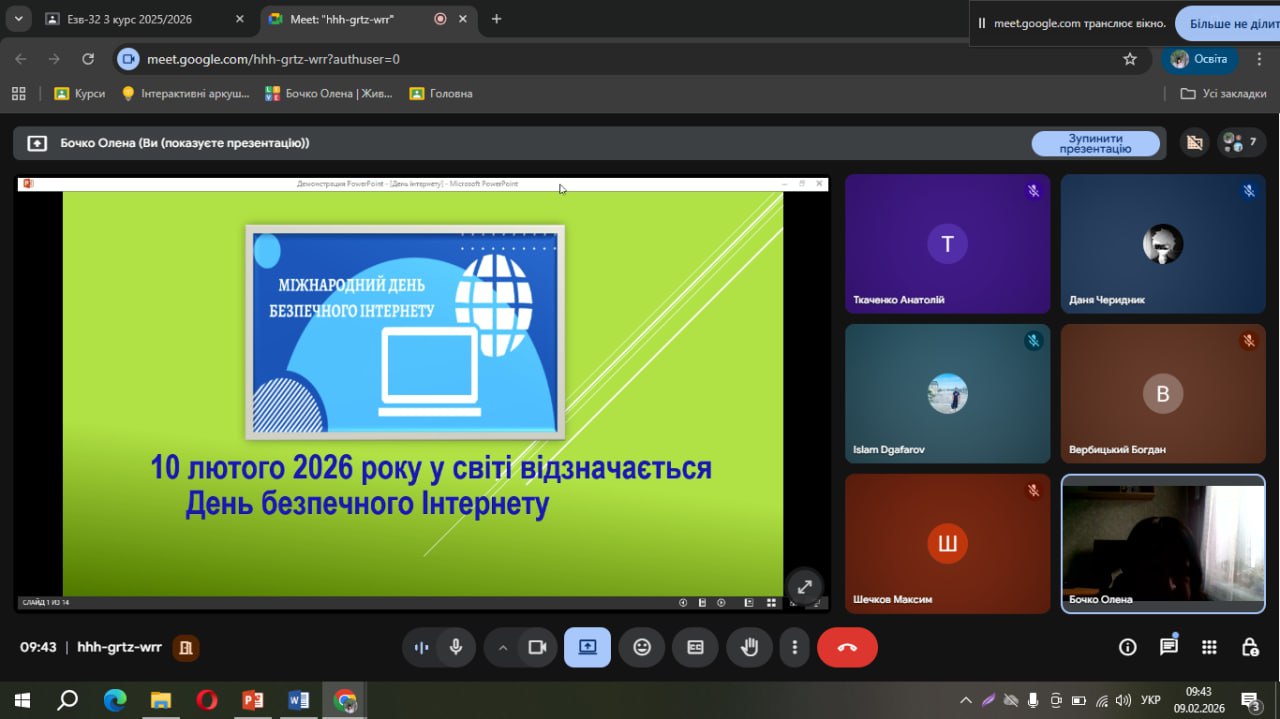This screenshot has height=719, width=1280.
Task: Raise your hand in the meeting
Action: 749,647
